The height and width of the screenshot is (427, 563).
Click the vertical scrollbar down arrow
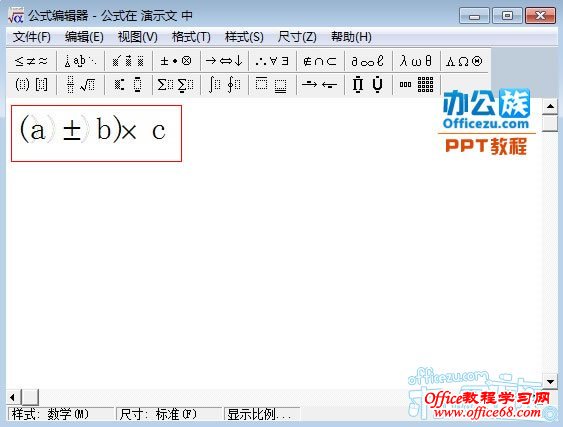[x=550, y=381]
